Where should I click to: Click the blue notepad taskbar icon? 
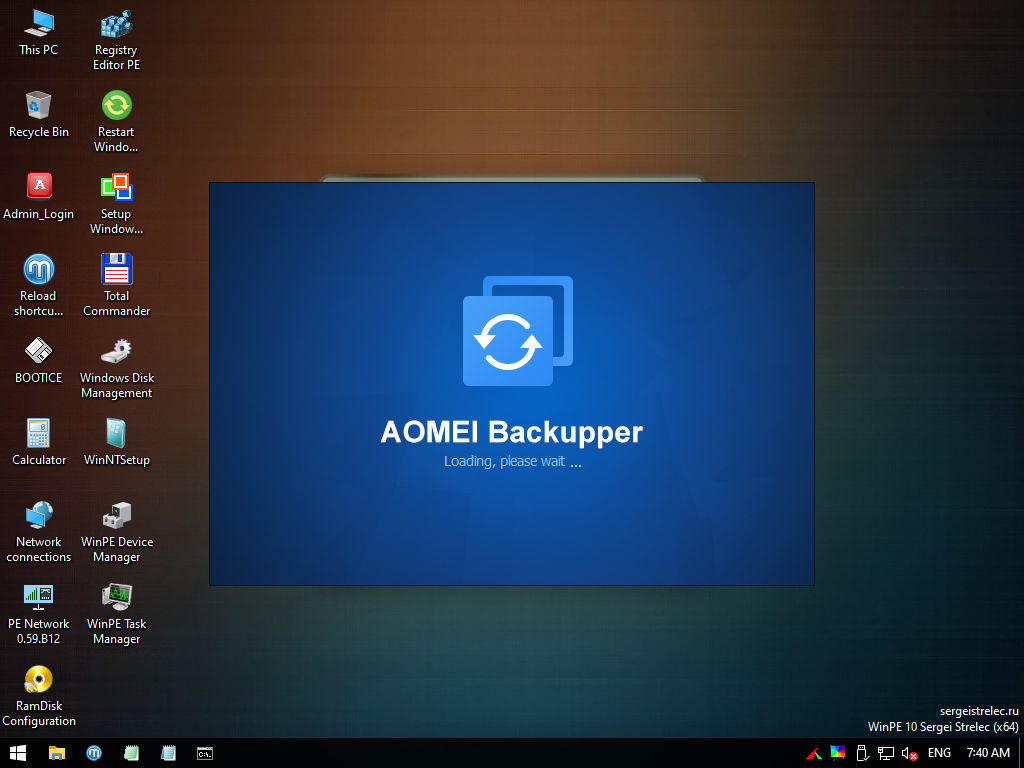(x=168, y=753)
